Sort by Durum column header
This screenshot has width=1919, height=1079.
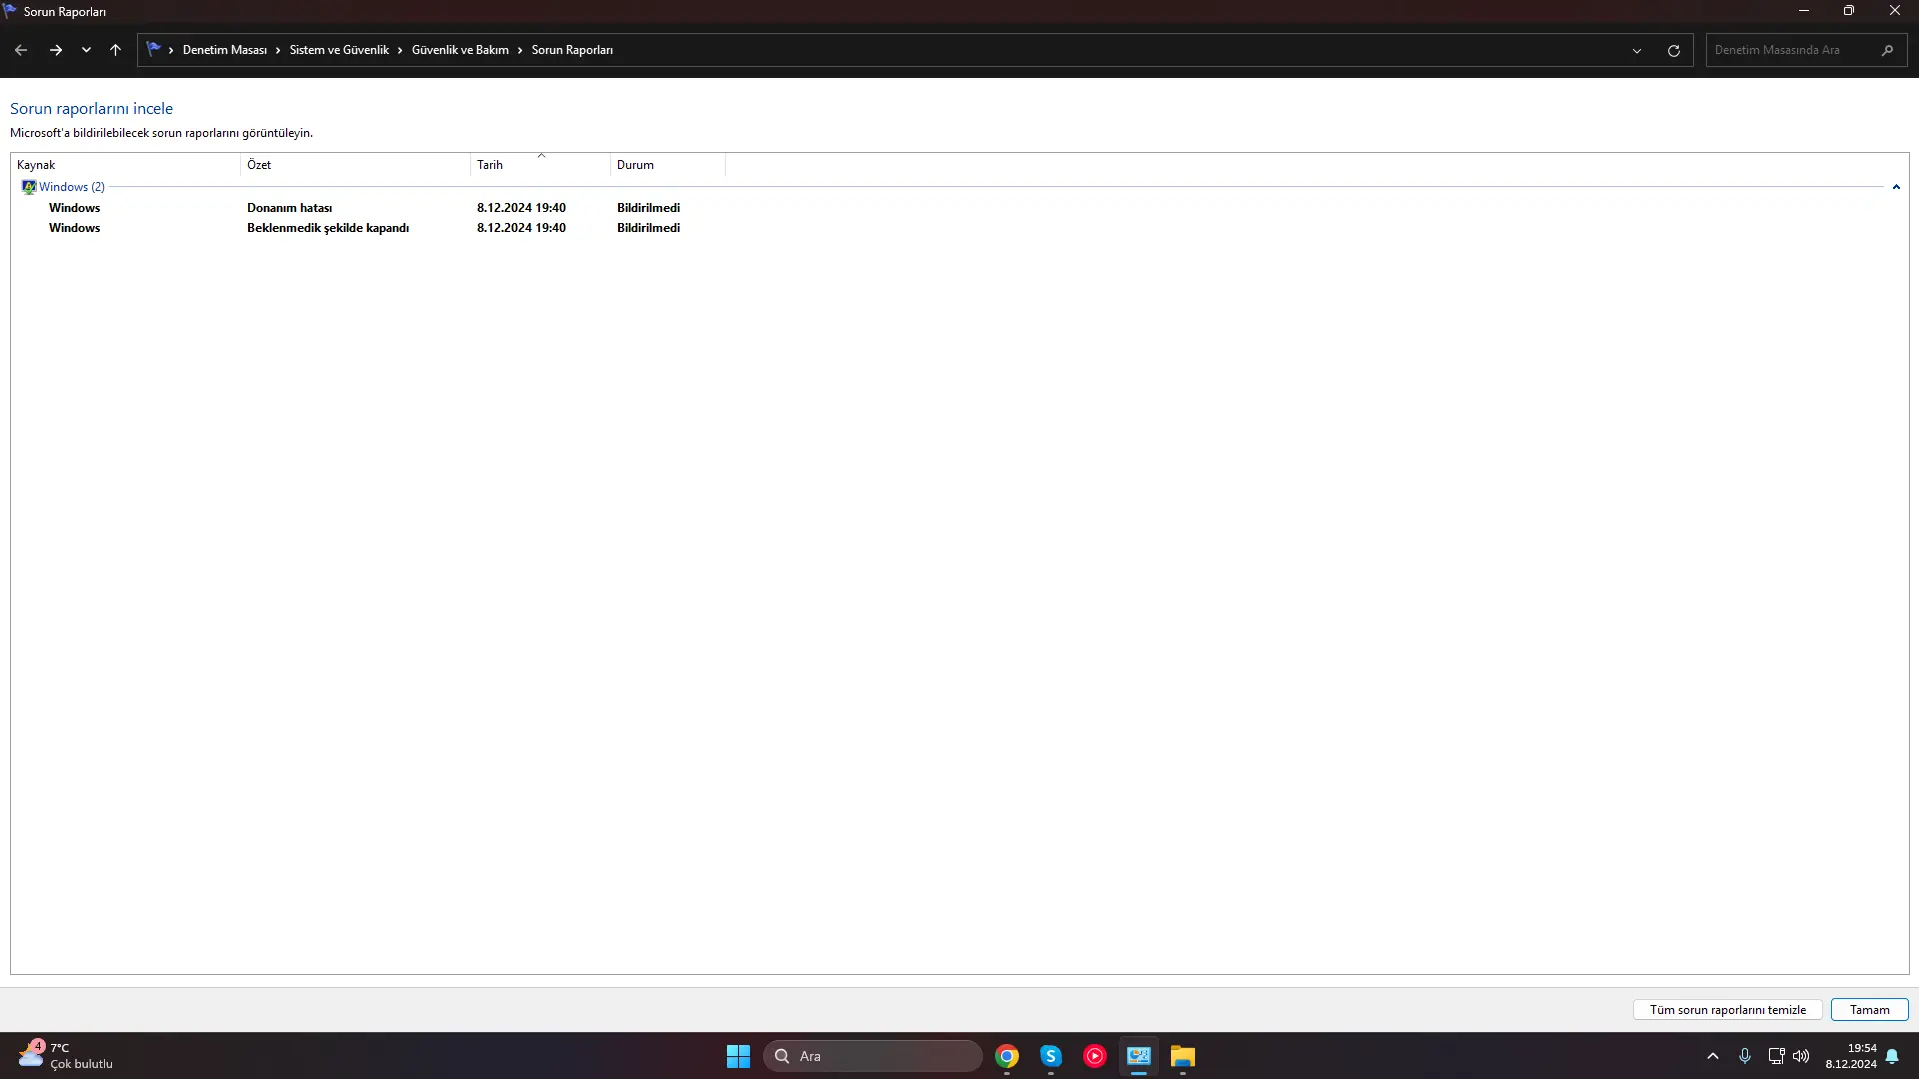[667, 165]
